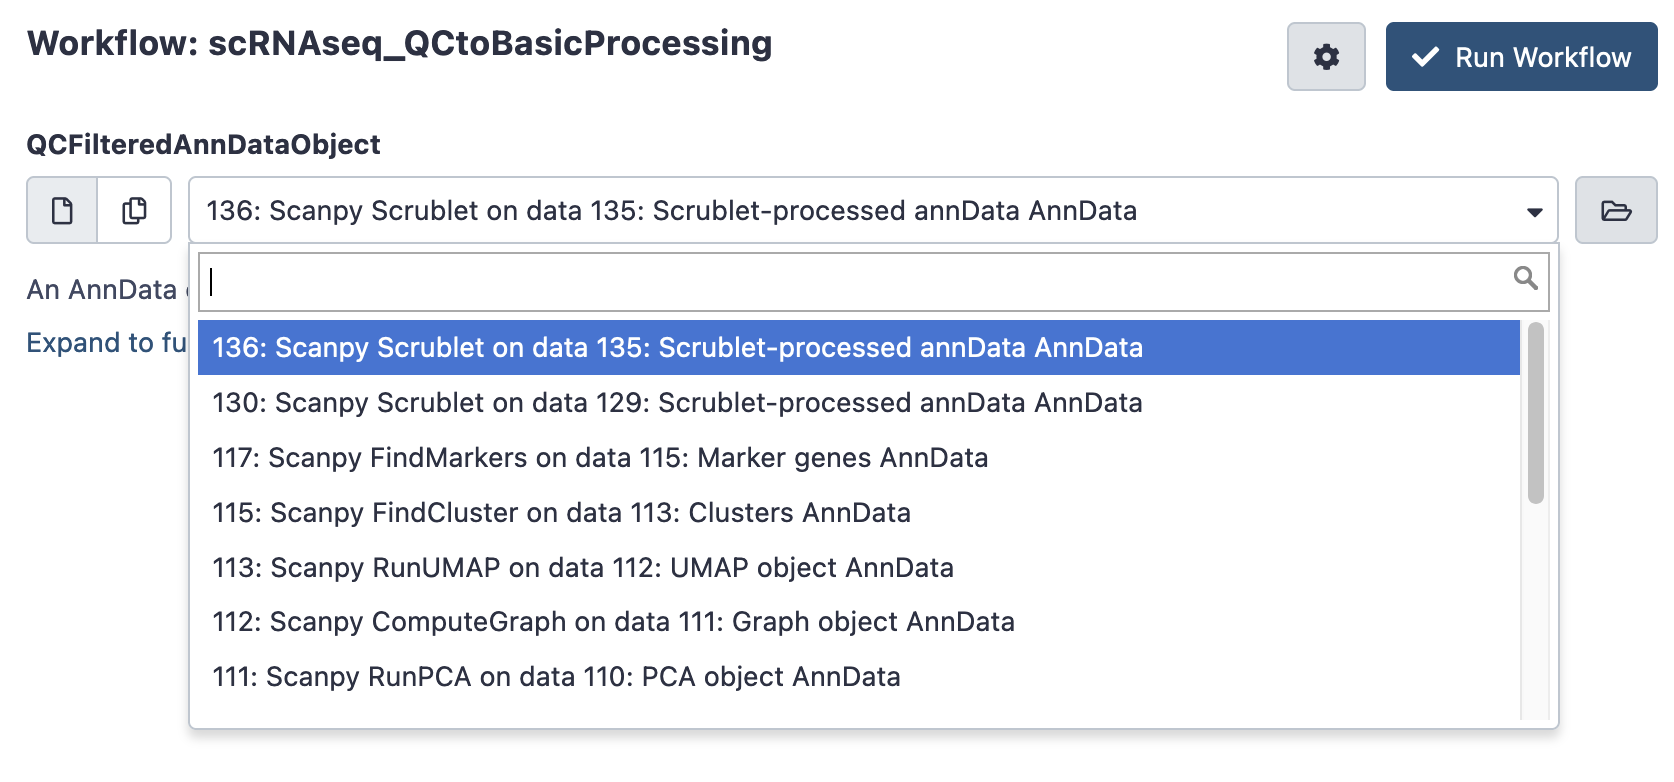Browse datasets using the folder icon
The height and width of the screenshot is (782, 1674).
pos(1615,210)
